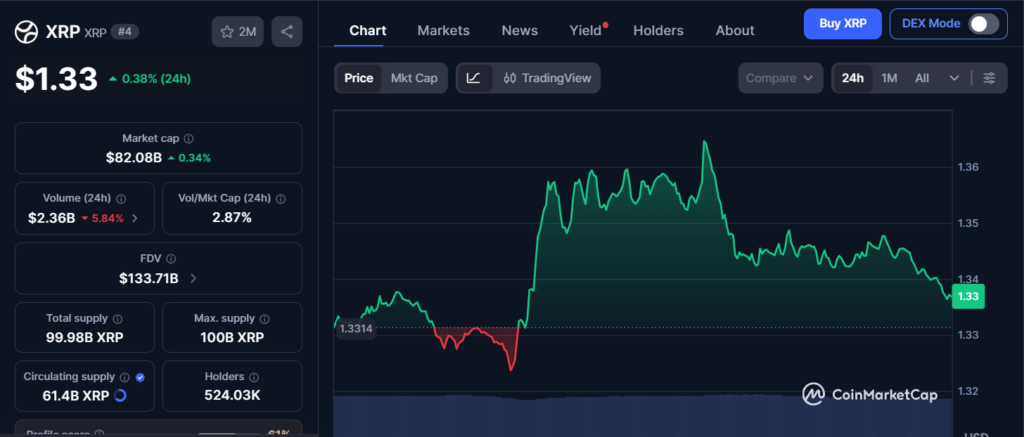Select the line chart type icon

pos(474,78)
